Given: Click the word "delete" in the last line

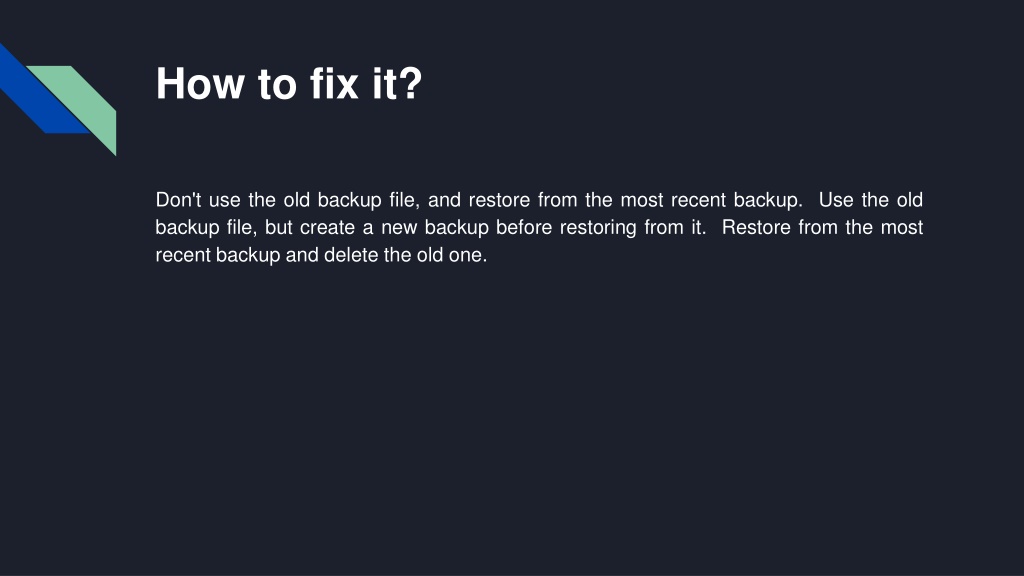Looking at the screenshot, I should (351, 255).
